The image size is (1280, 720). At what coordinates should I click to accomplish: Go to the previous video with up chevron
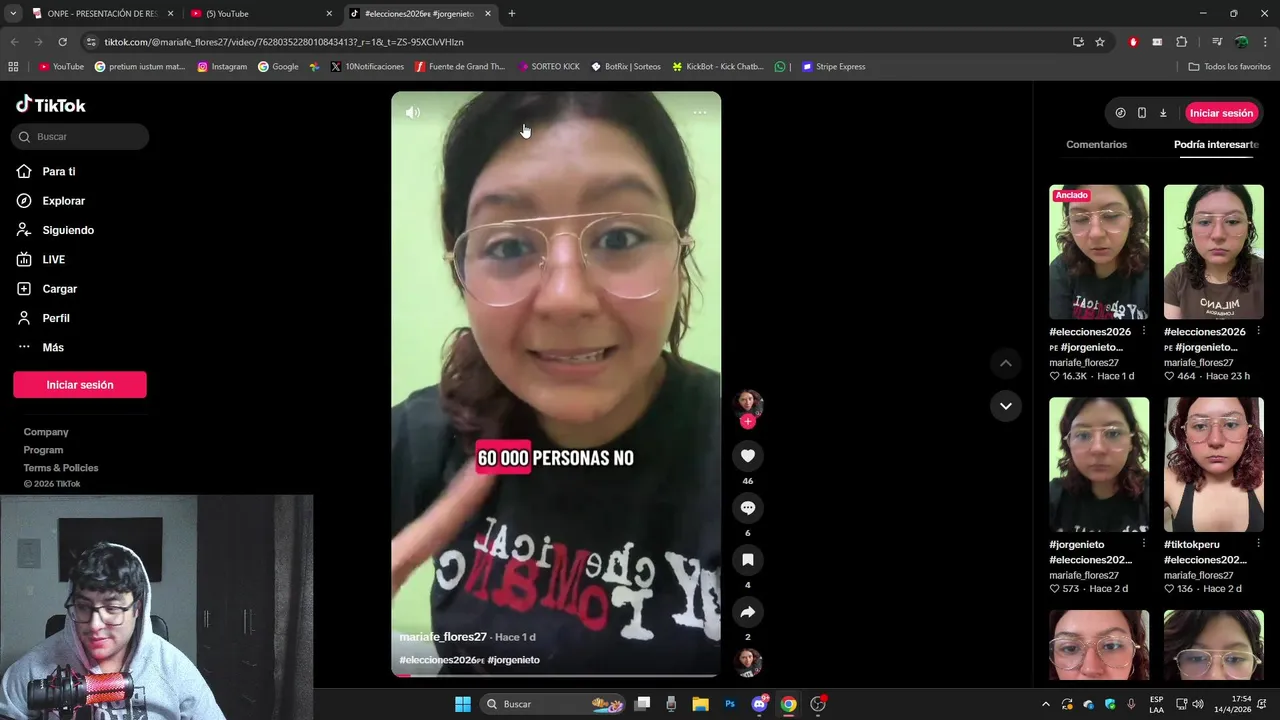1006,363
